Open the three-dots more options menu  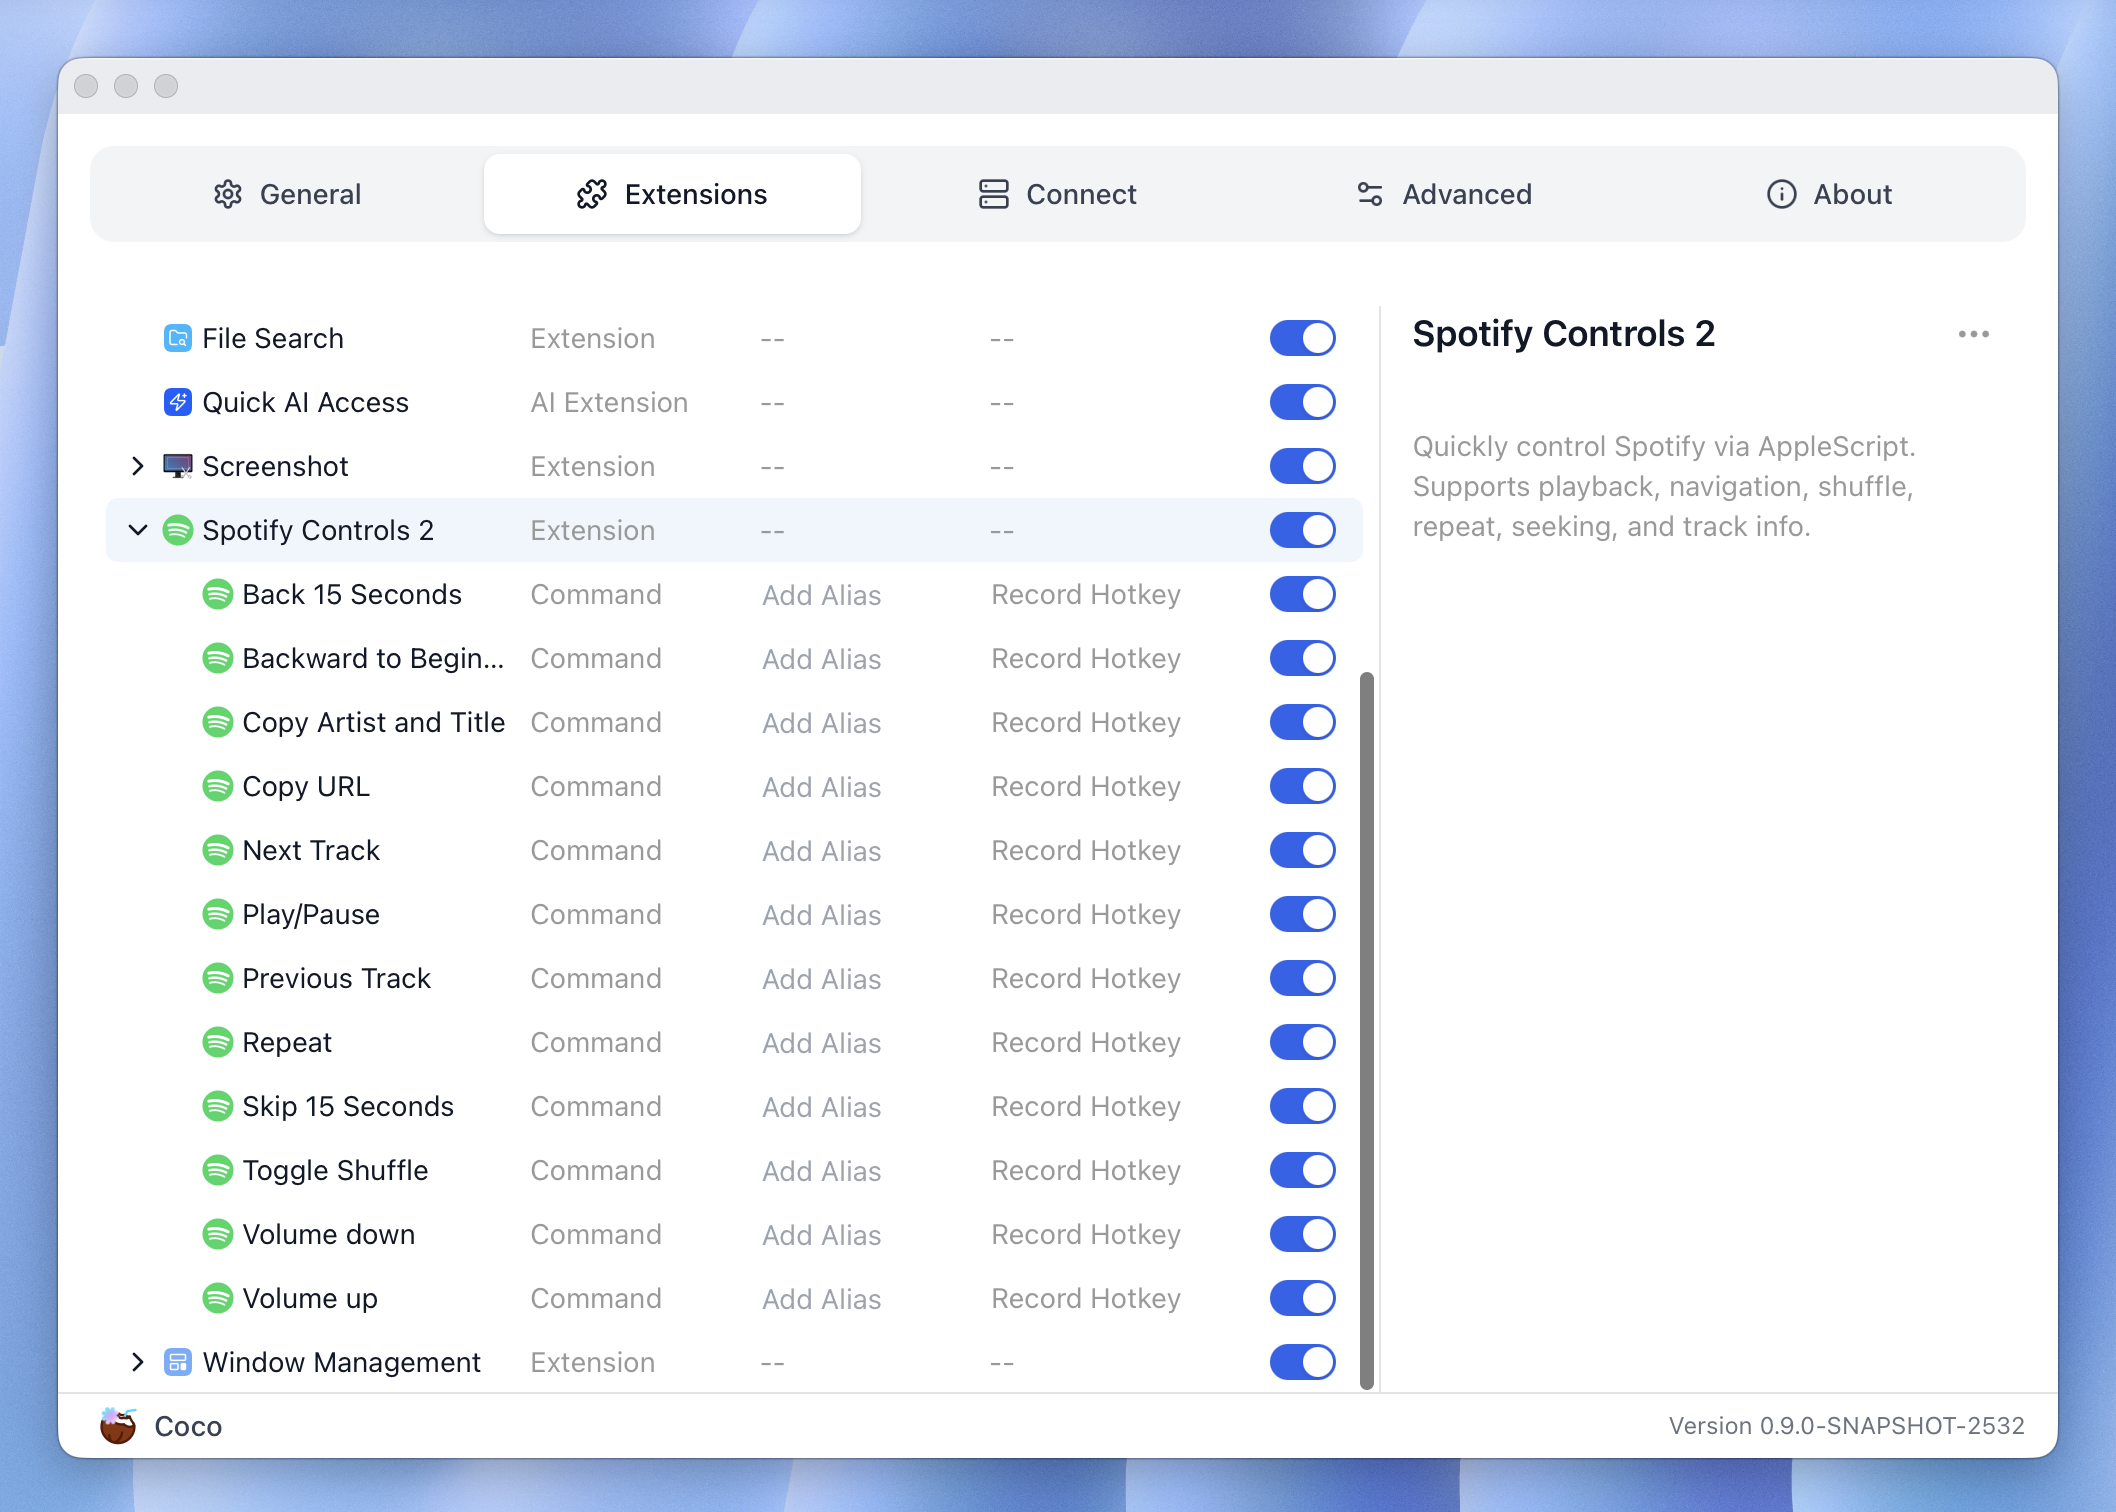click(1973, 334)
